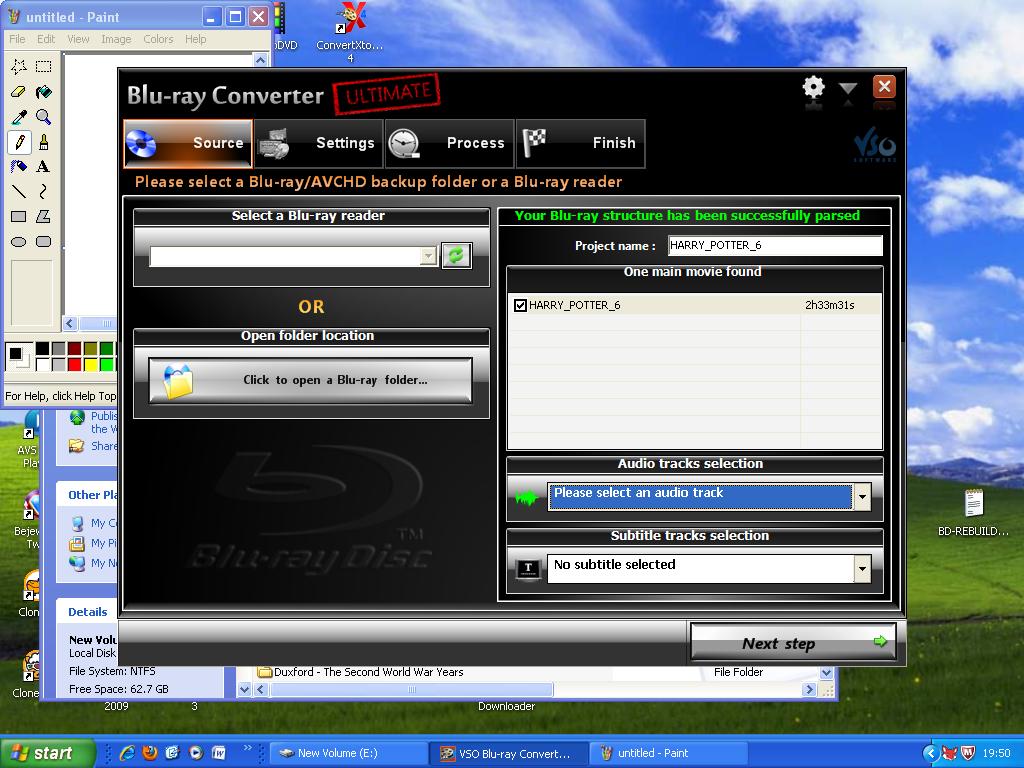Click the Explorer horizontal scrollbar right arrow
Screen dimensions: 1024x768
point(809,689)
